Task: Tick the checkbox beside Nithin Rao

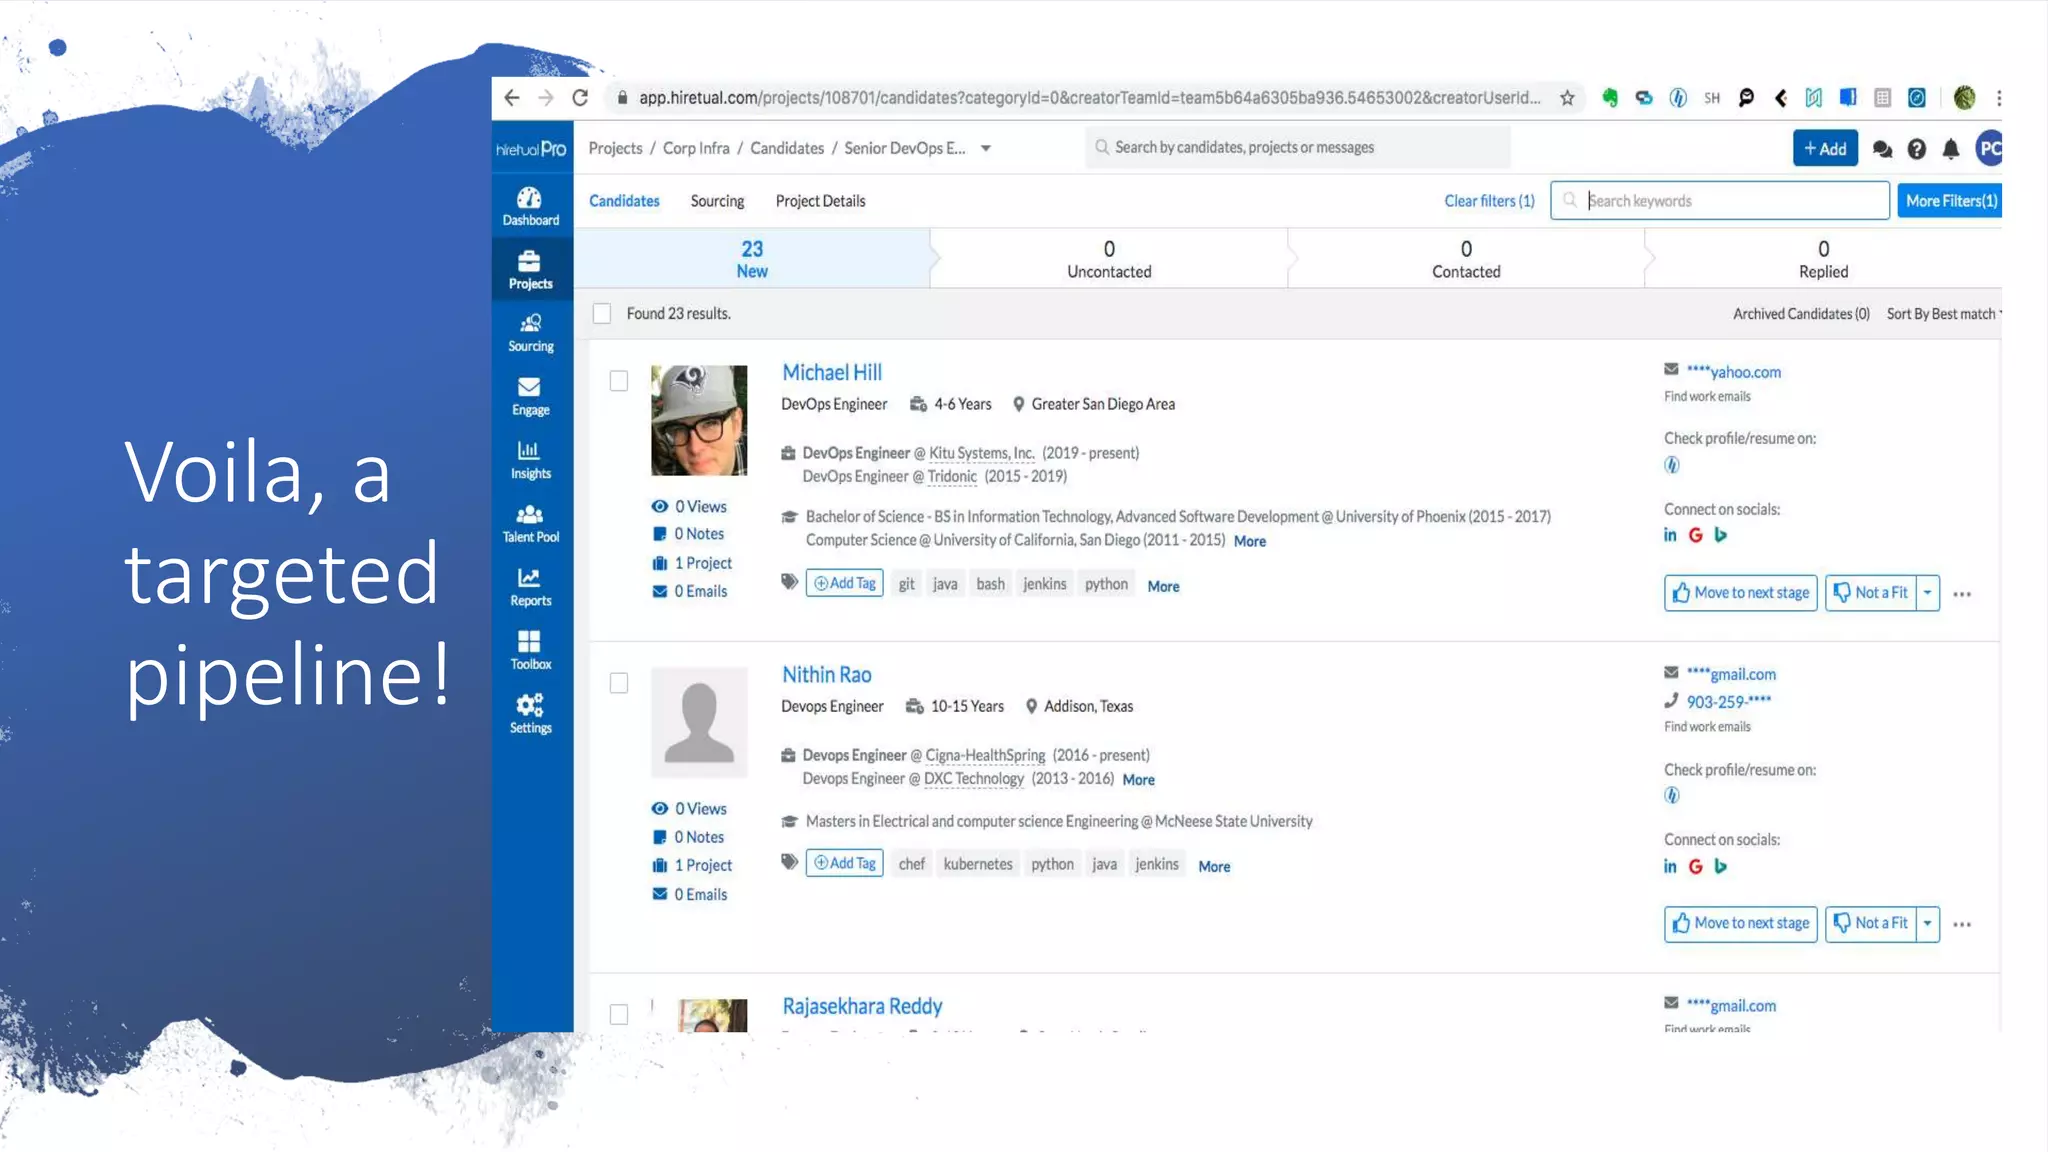Action: tap(619, 683)
